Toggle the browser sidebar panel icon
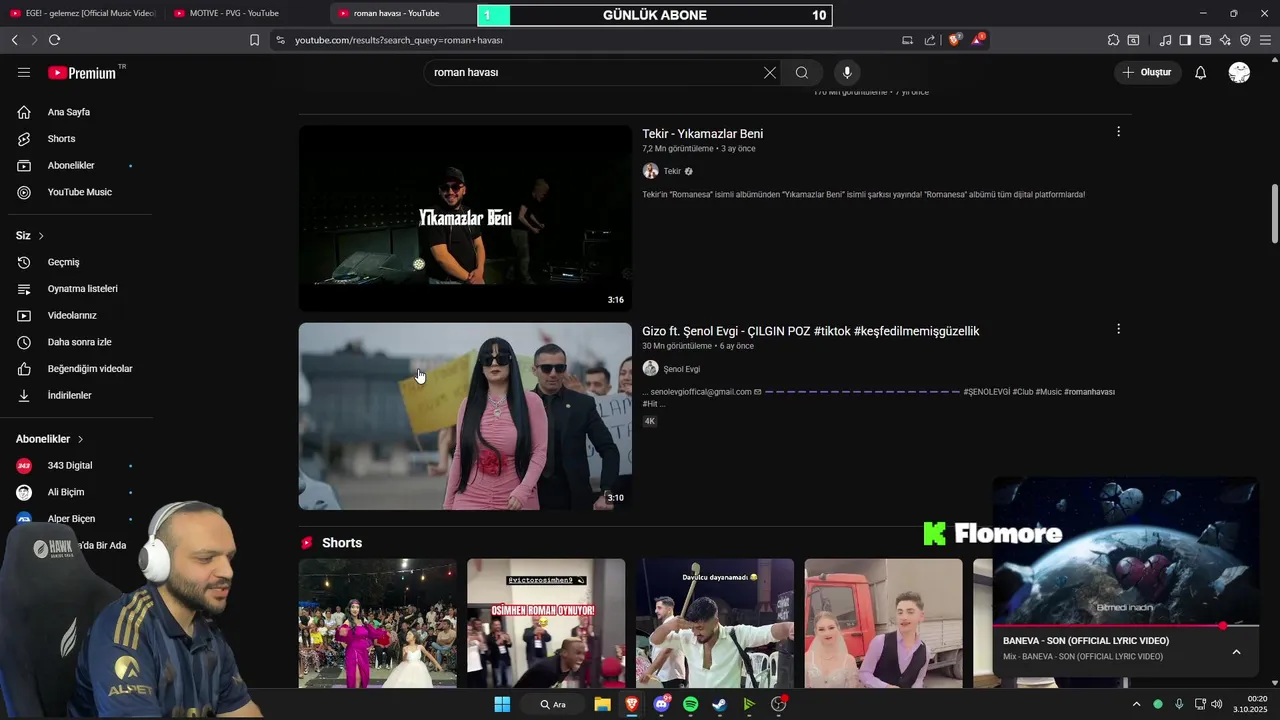Viewport: 1280px width, 720px height. coord(1185,40)
